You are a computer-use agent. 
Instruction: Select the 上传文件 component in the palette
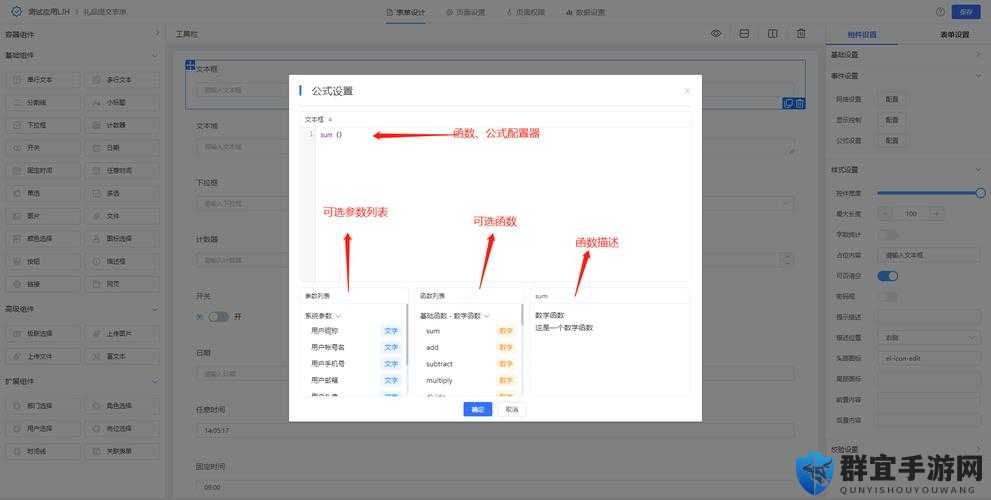pos(43,357)
